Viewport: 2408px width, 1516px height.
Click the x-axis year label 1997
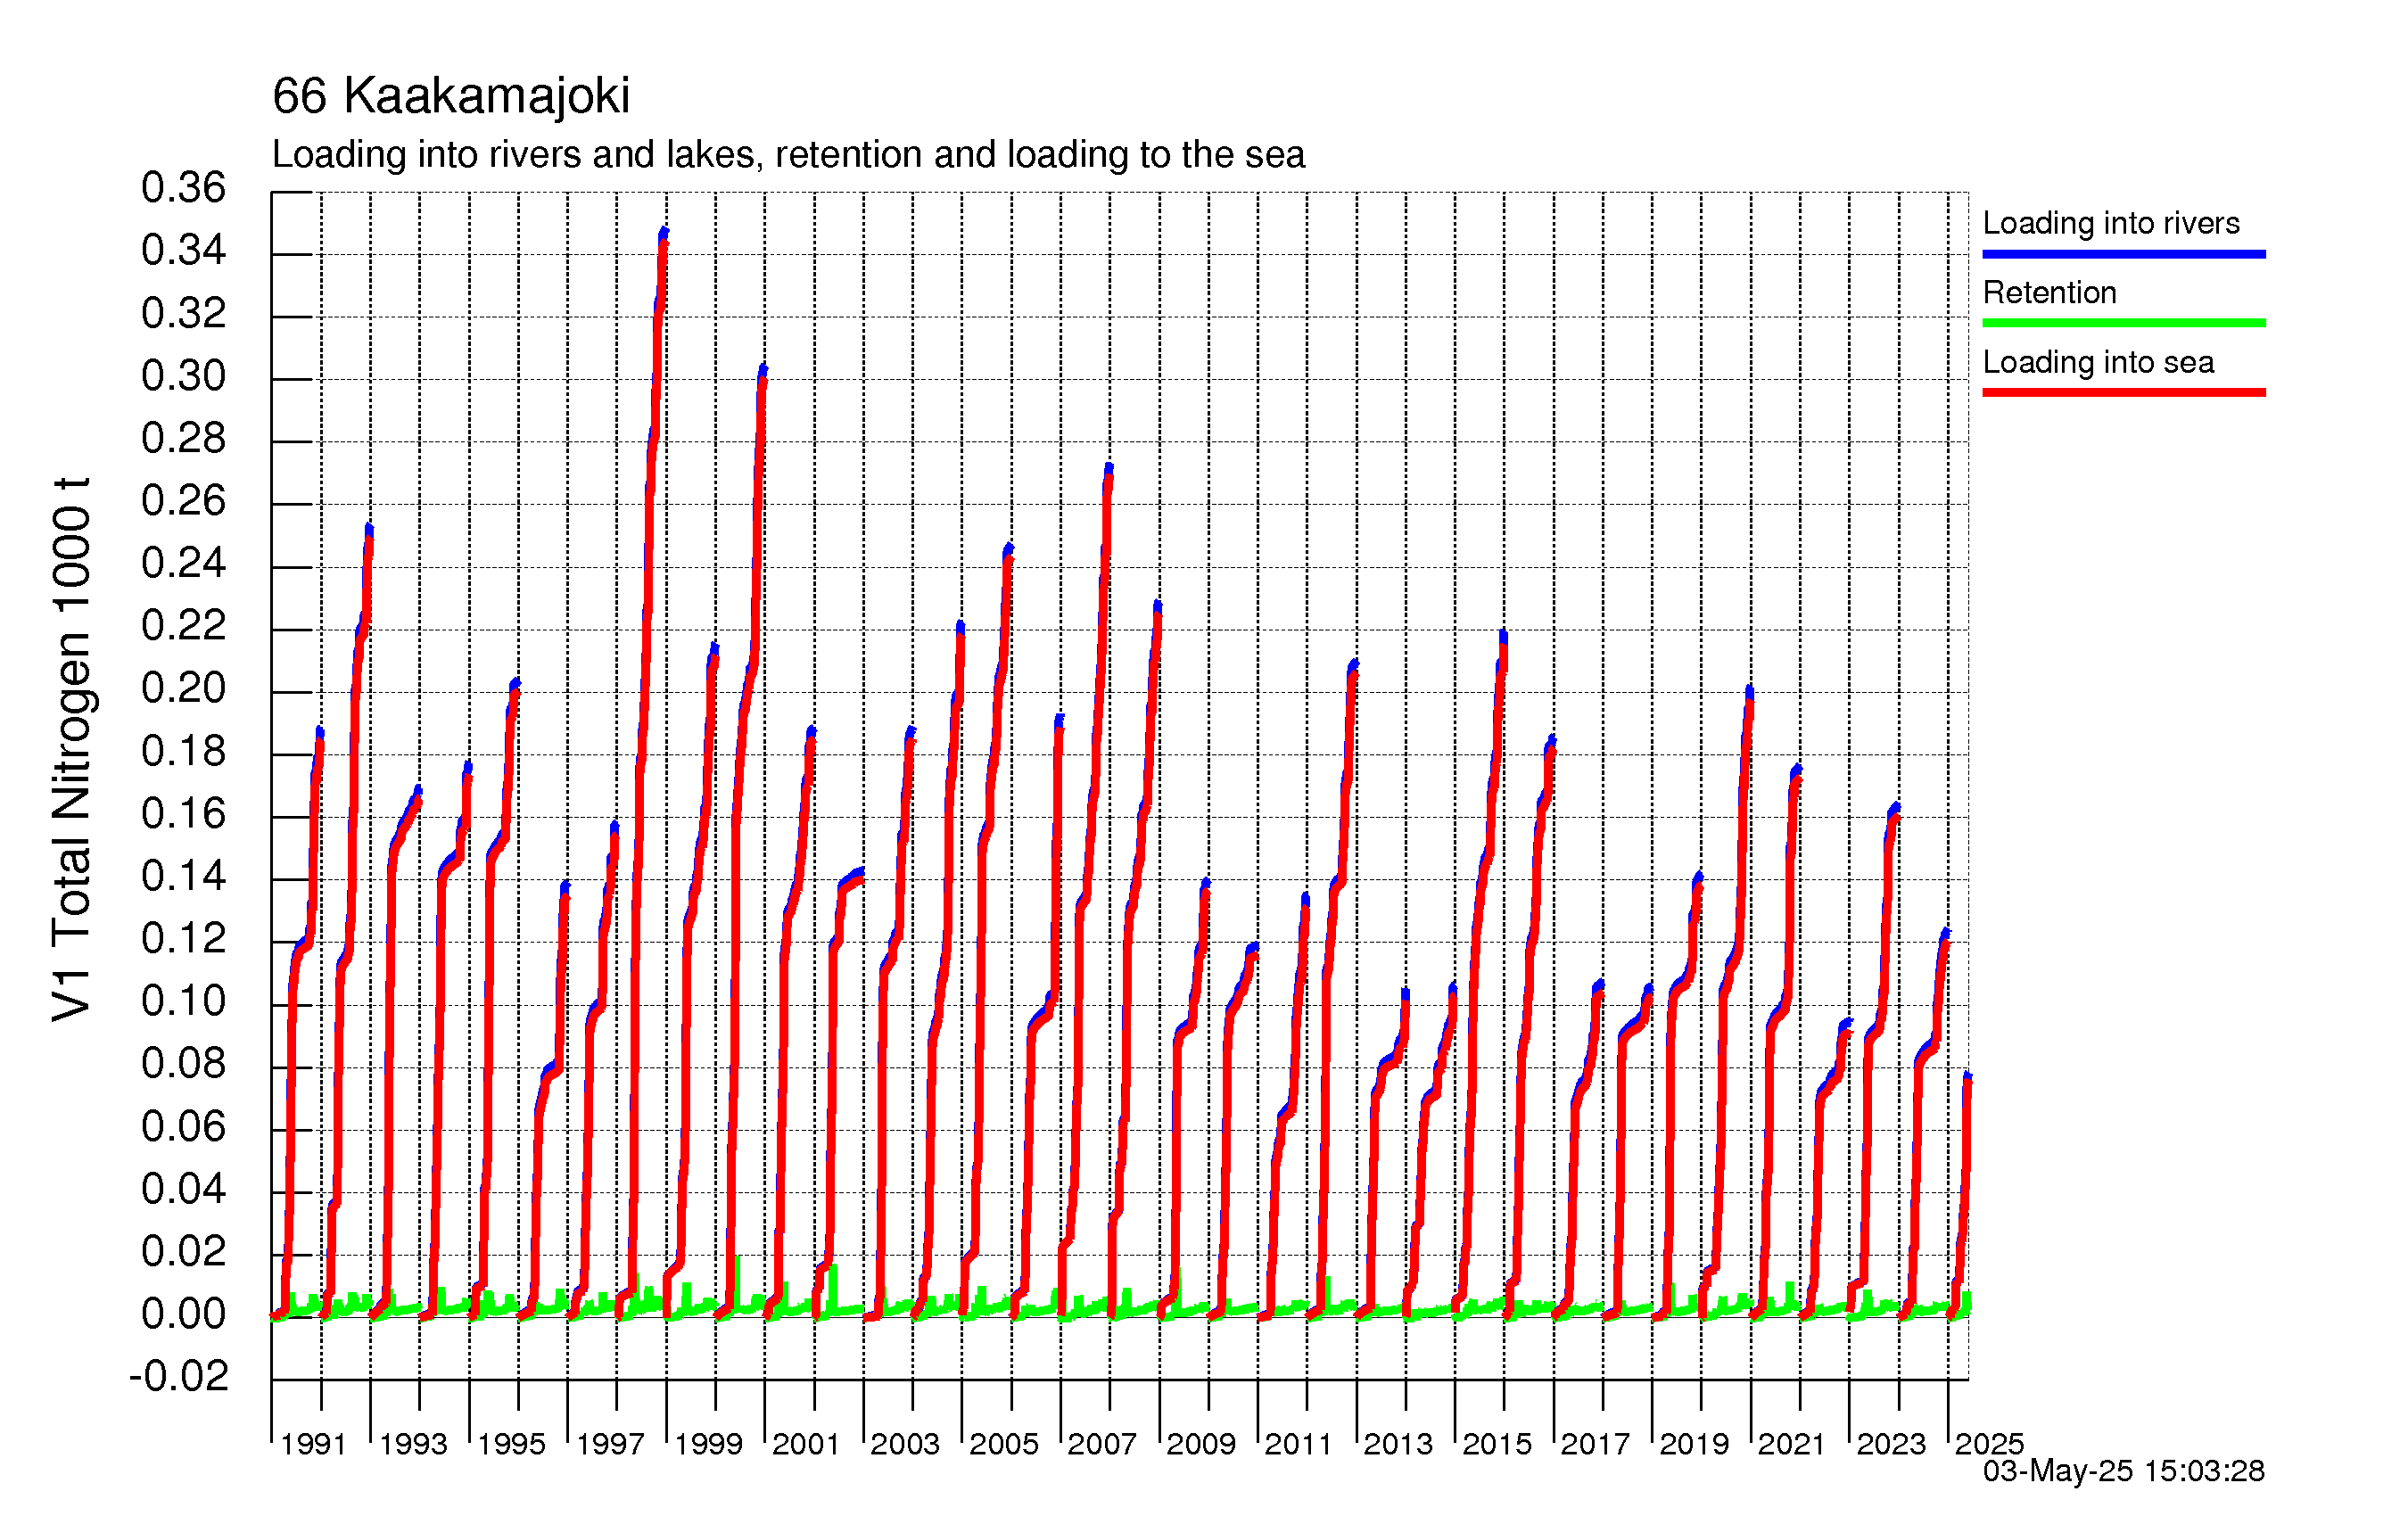coord(610,1444)
